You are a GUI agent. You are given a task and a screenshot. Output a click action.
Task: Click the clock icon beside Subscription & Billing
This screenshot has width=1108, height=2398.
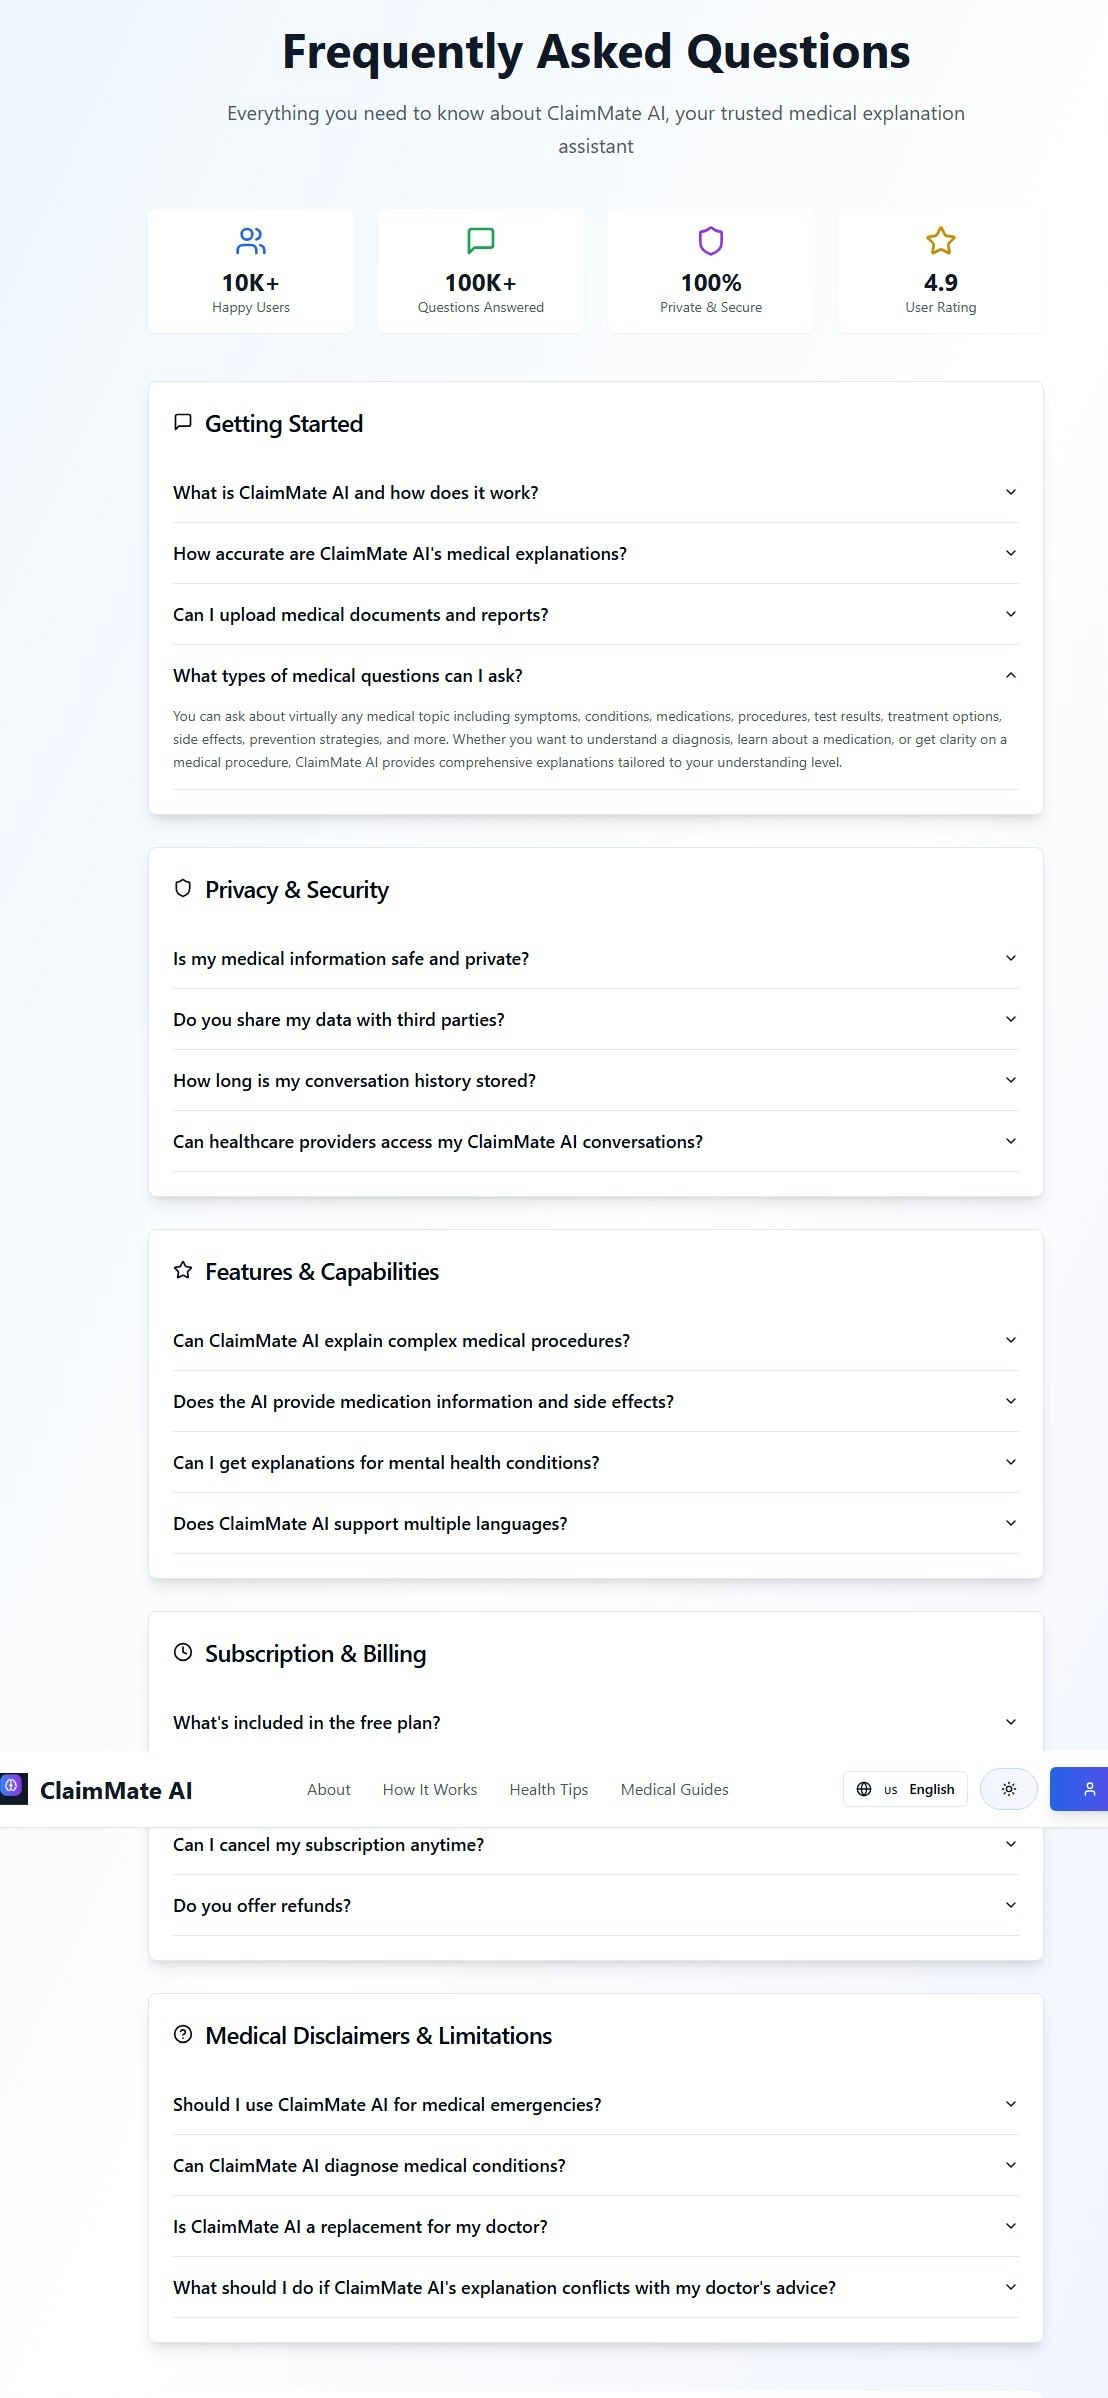coord(183,1652)
